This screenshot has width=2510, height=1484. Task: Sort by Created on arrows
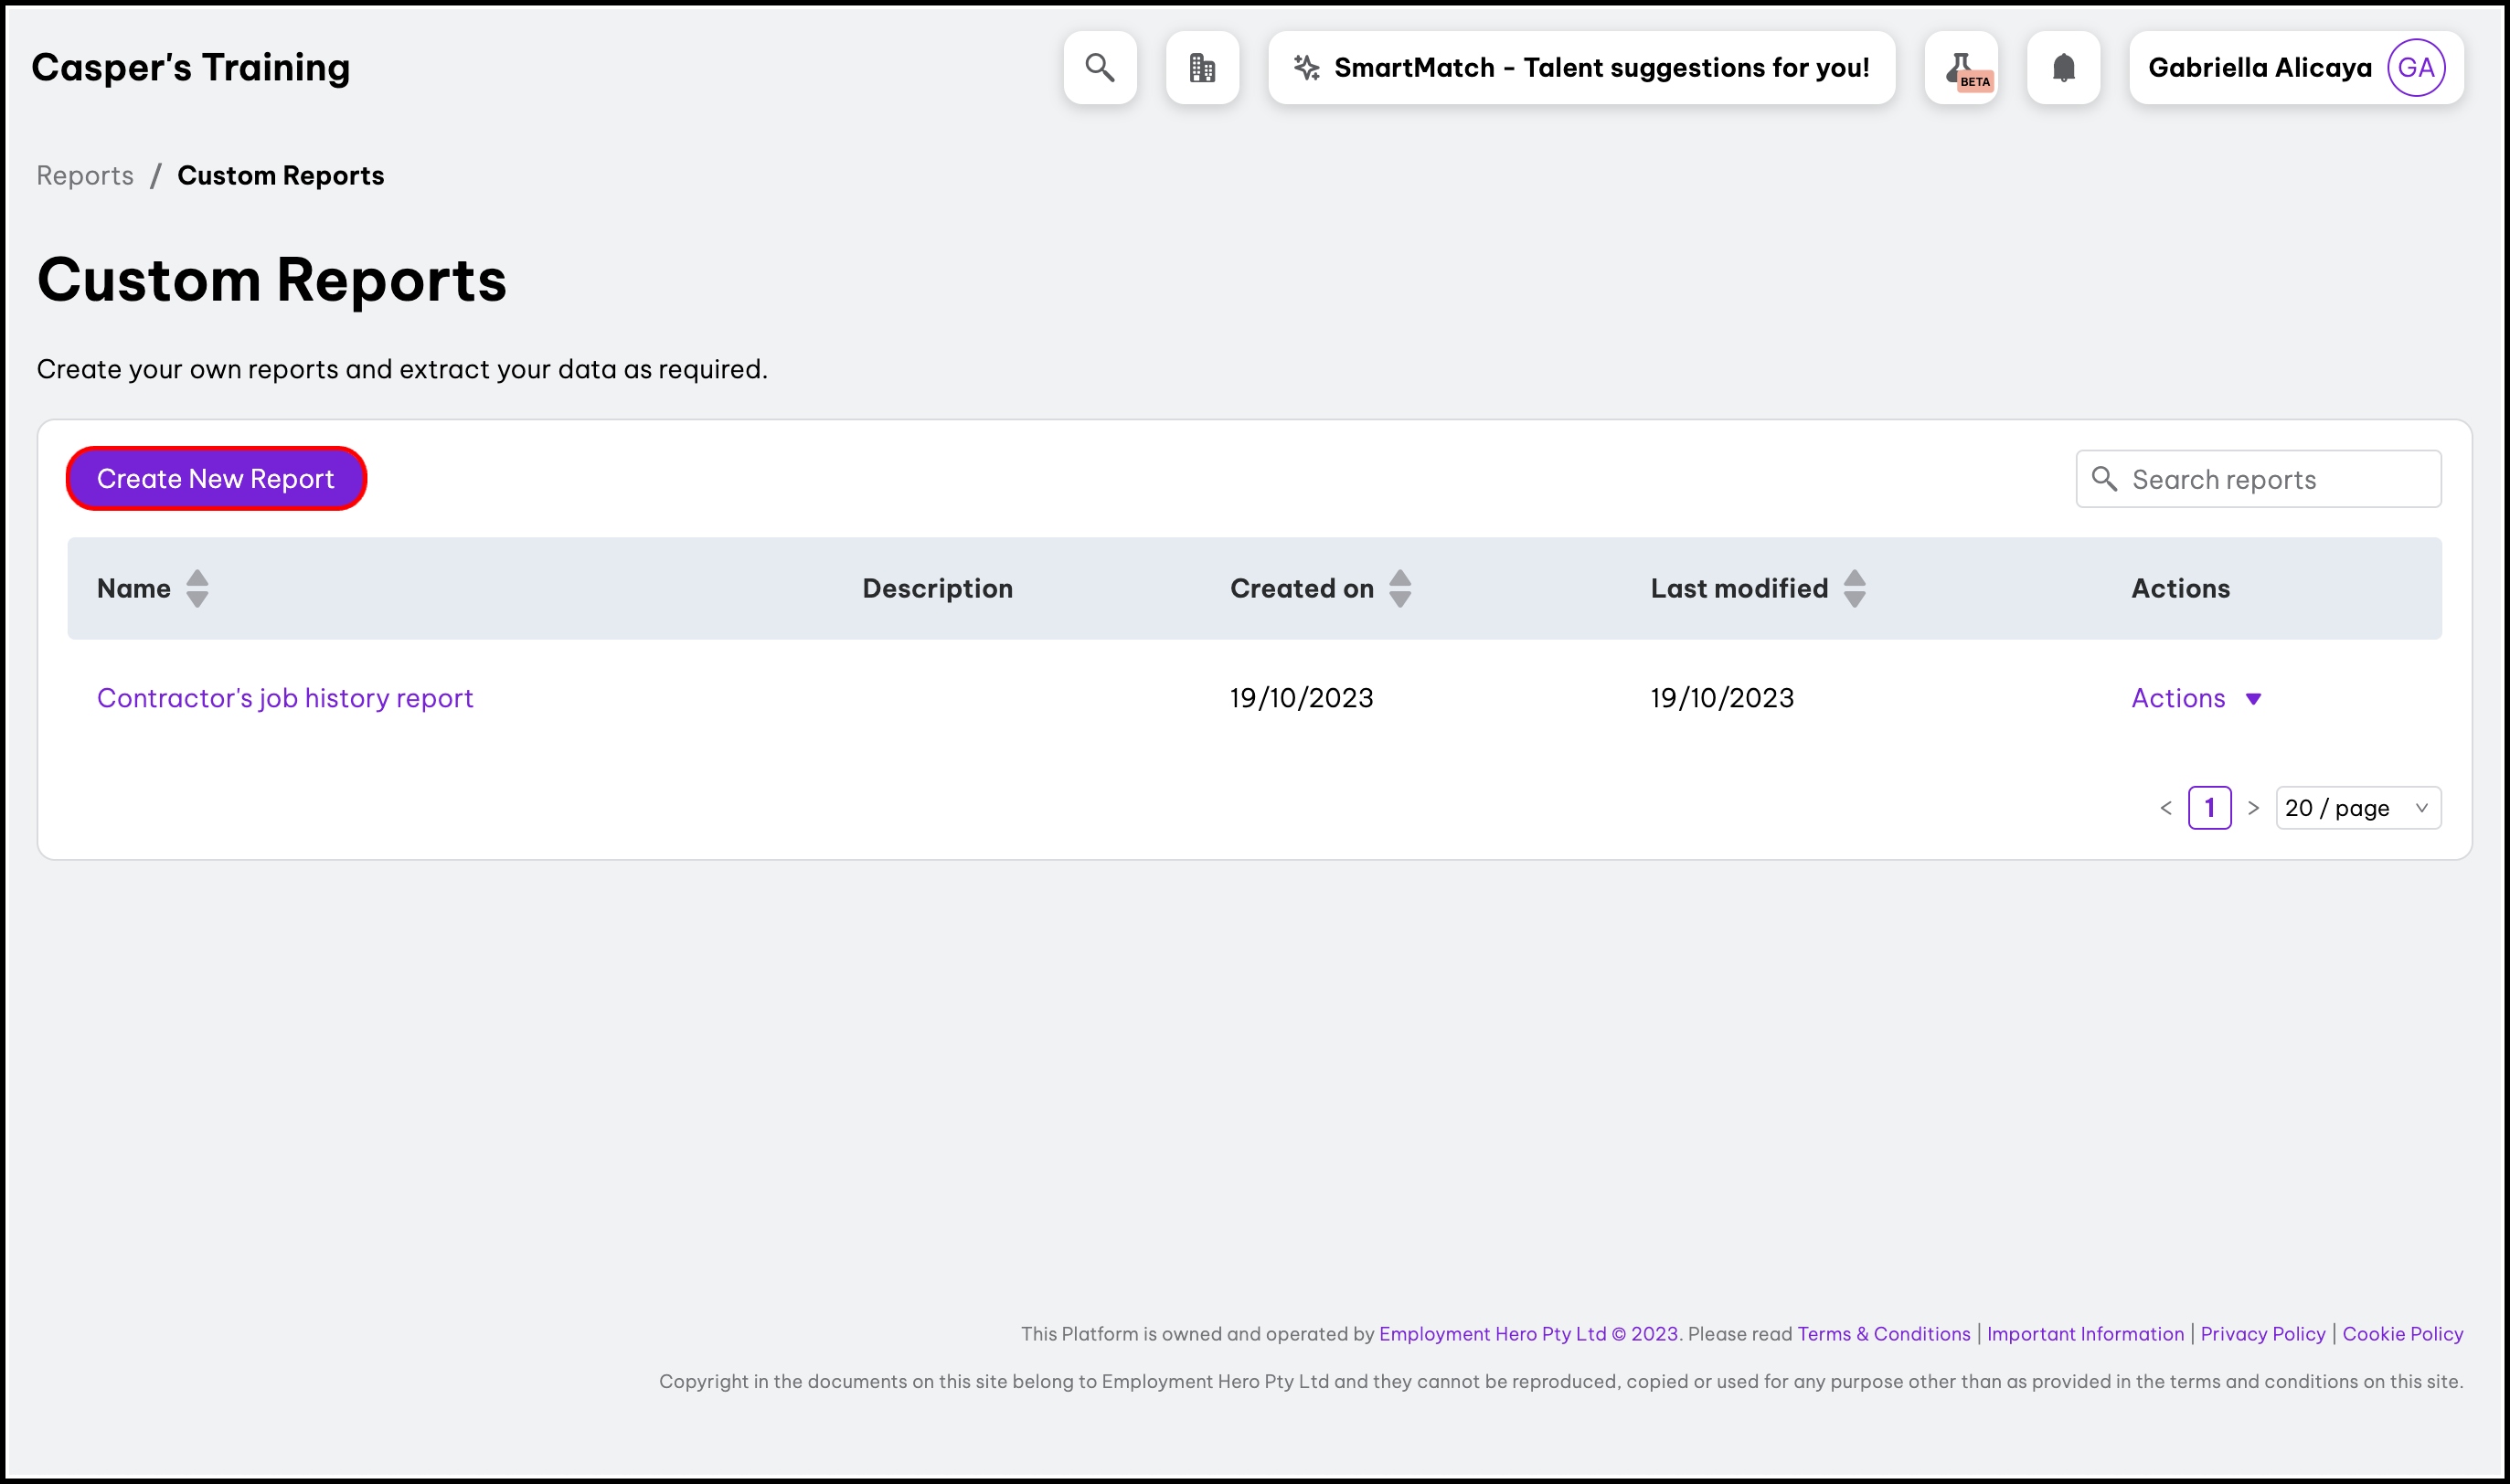pos(1400,588)
